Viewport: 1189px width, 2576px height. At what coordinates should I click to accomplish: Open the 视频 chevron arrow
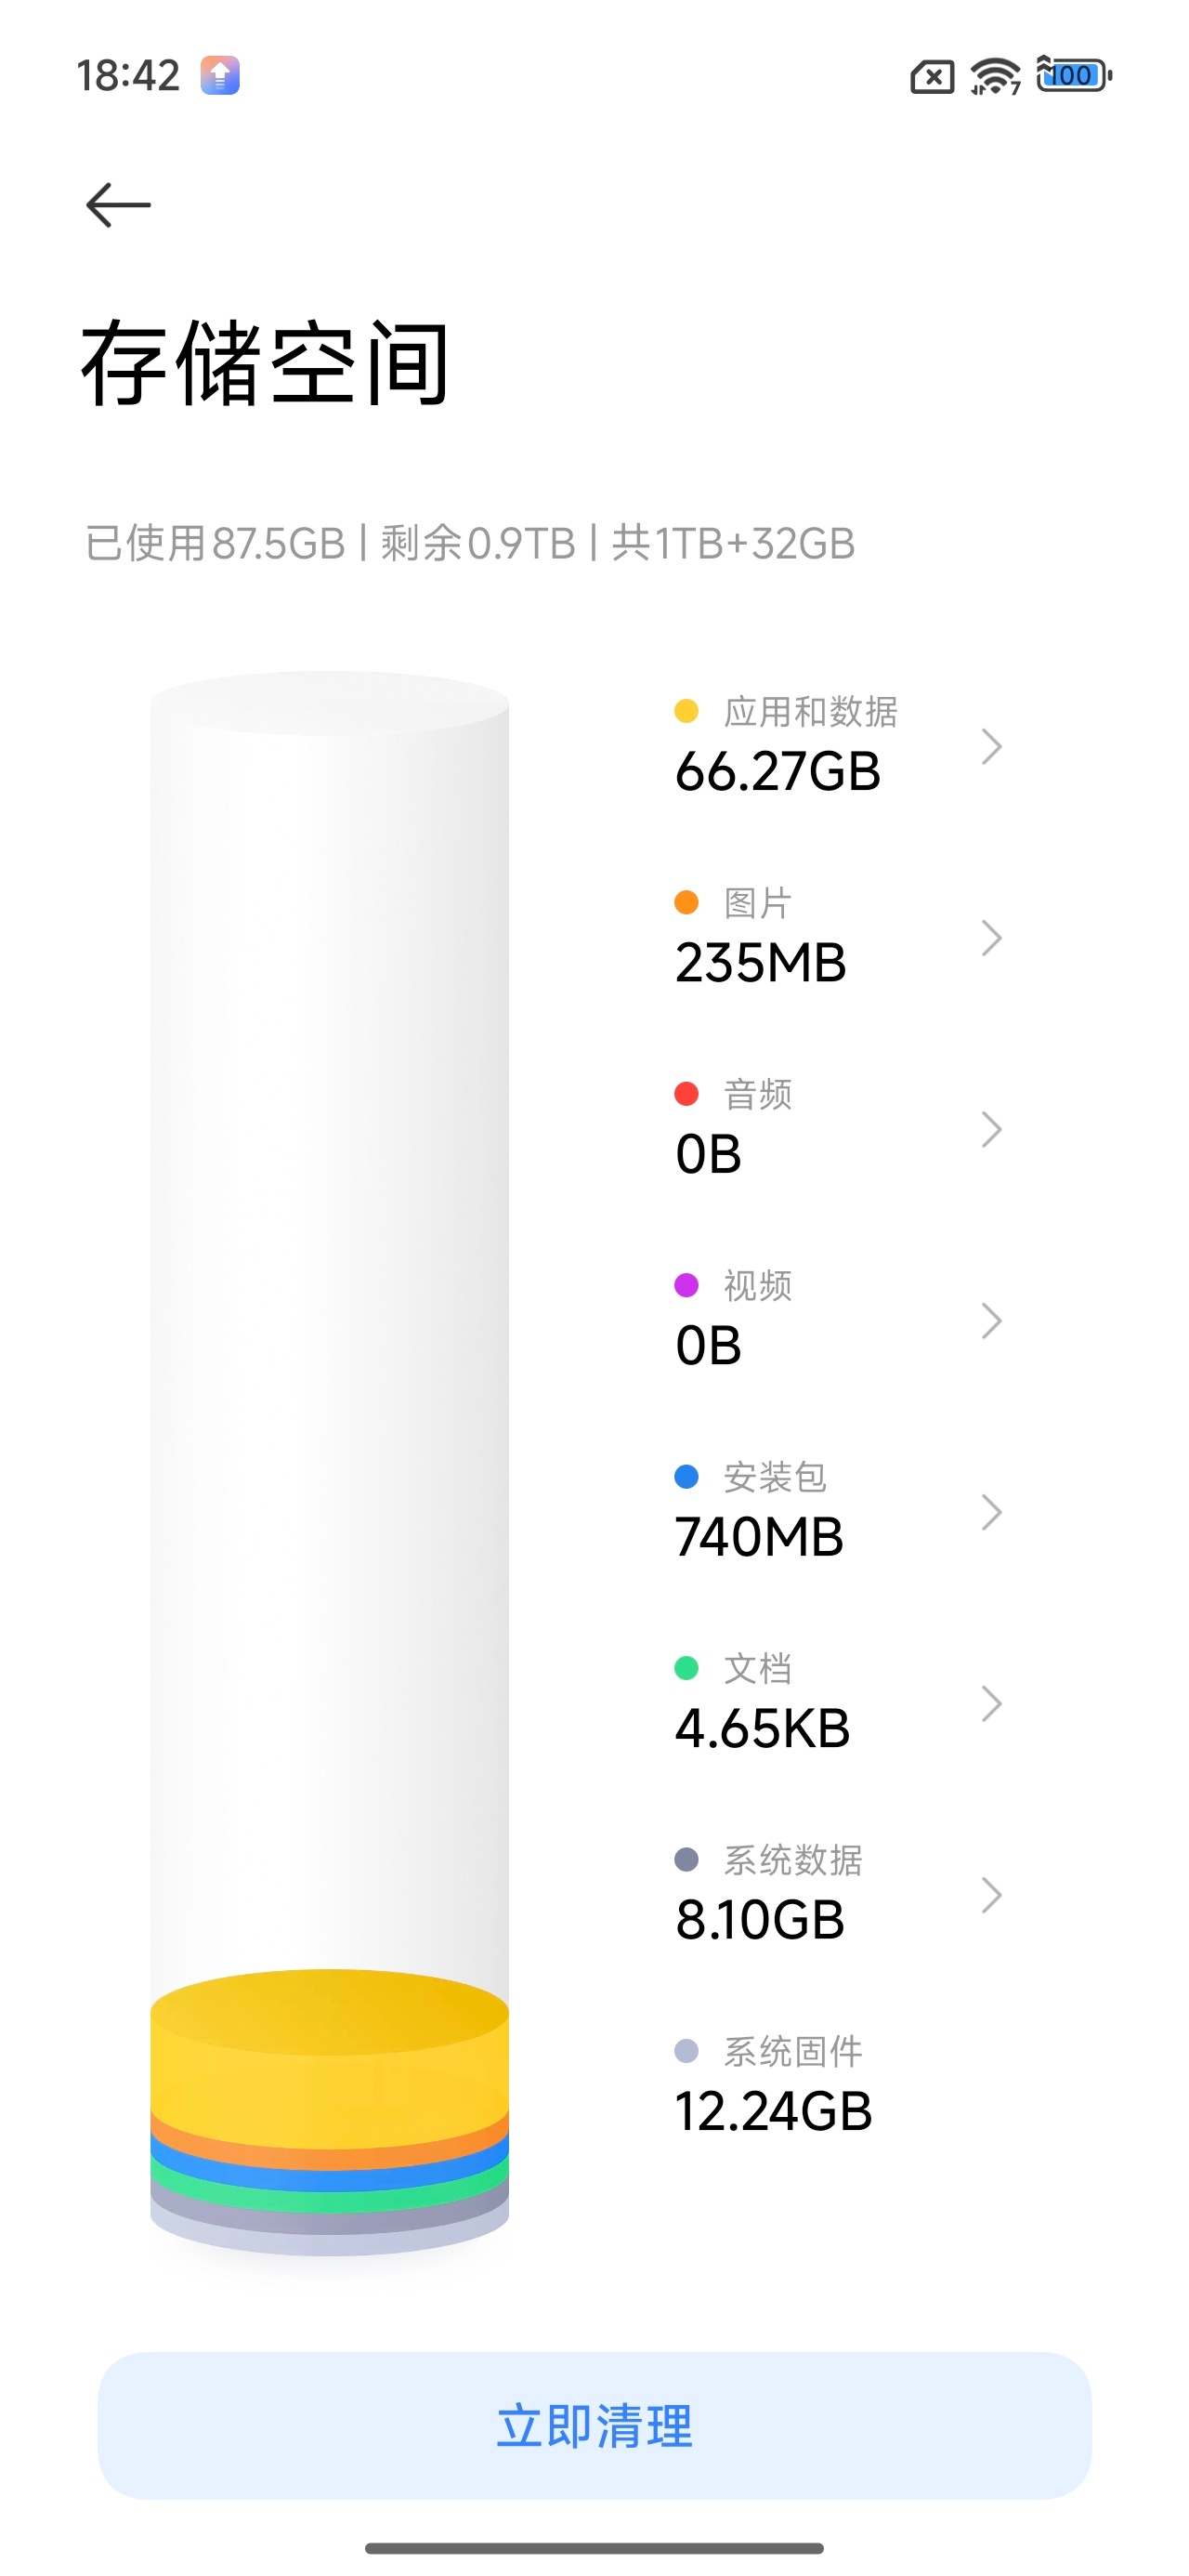pyautogui.click(x=991, y=1321)
